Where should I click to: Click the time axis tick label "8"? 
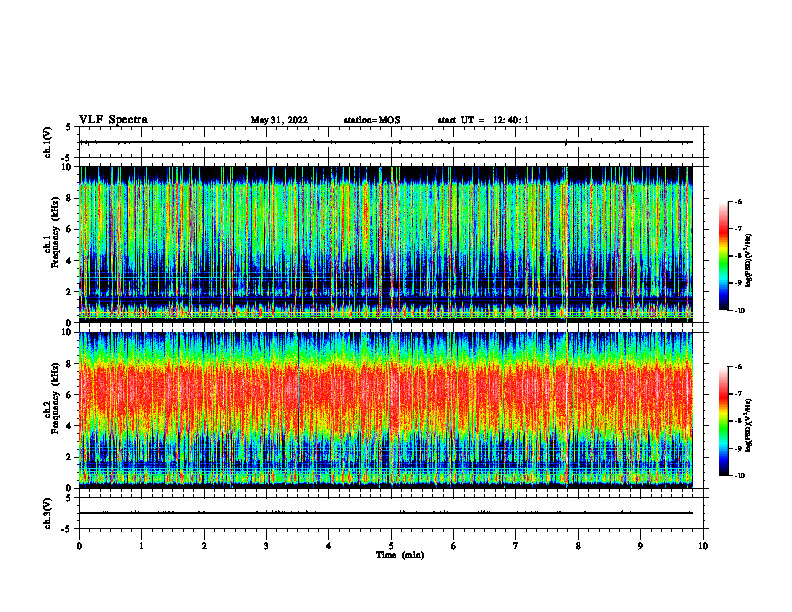[x=578, y=546]
